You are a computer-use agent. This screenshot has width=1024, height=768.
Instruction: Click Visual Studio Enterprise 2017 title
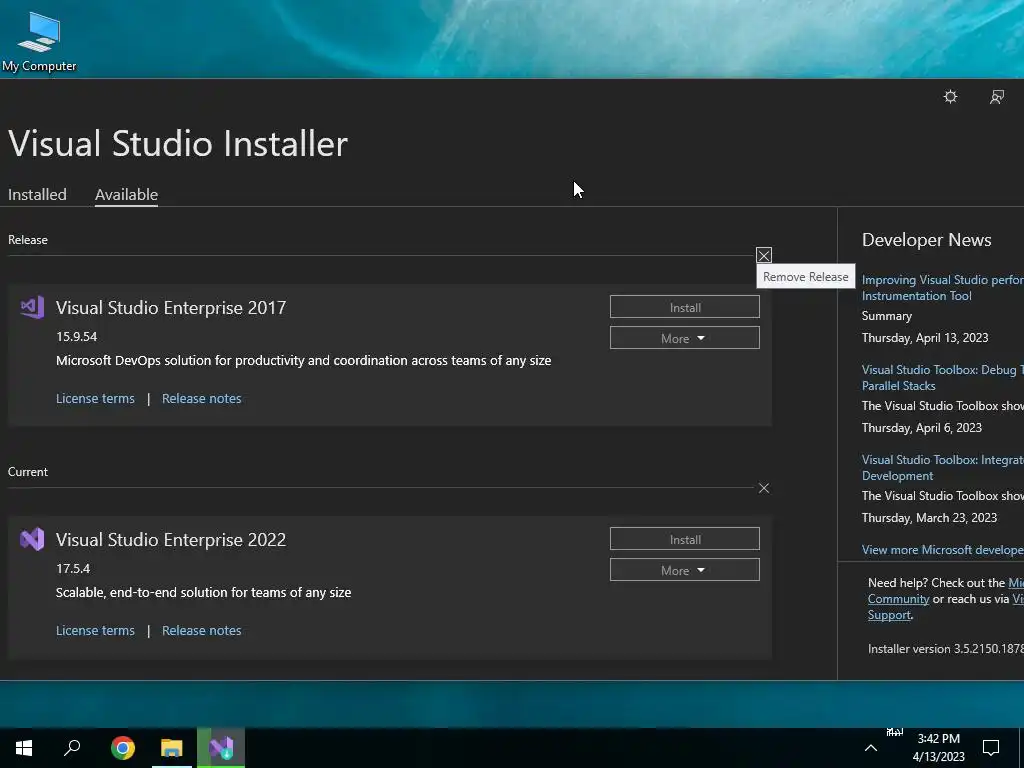coord(171,308)
